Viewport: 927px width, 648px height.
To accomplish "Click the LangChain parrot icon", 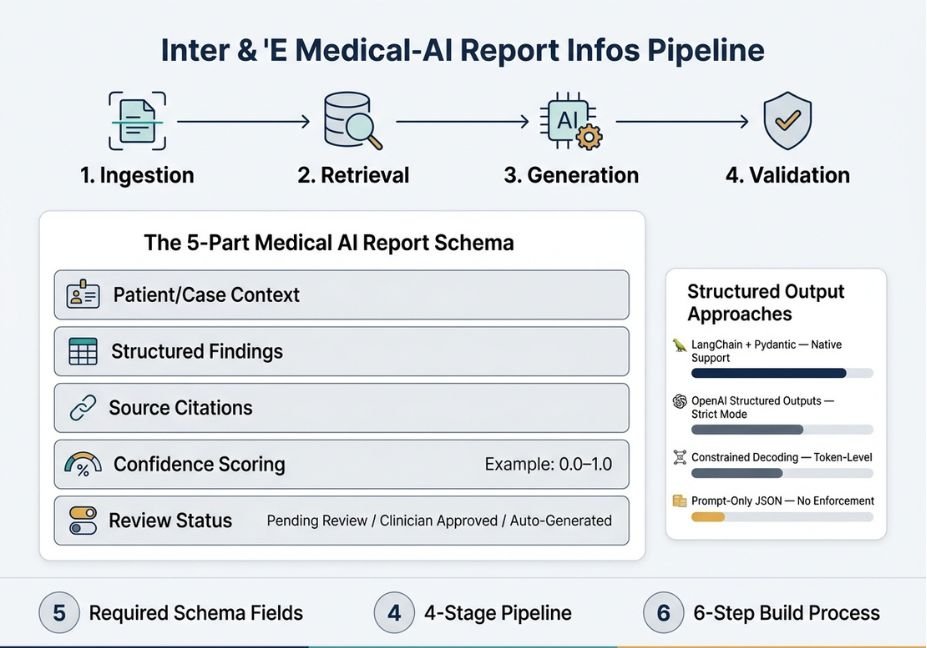I will [680, 345].
